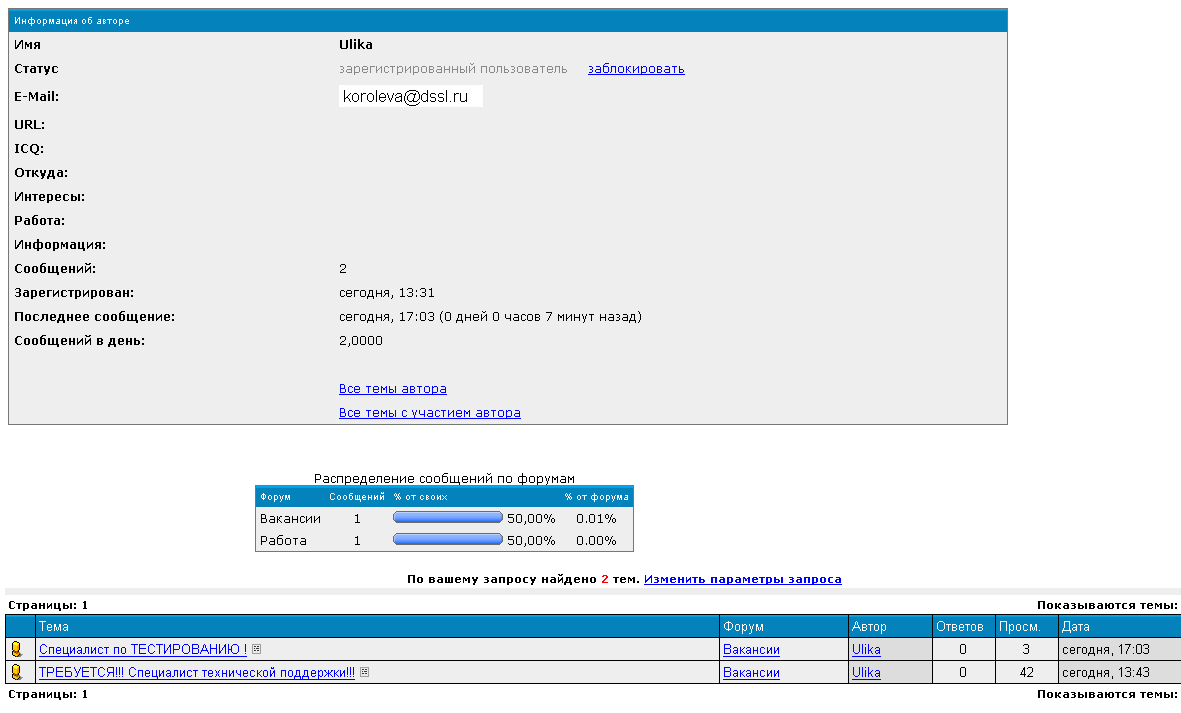Click the koroleva@dssl.ru email field
This screenshot has width=1181, height=713.
pos(410,97)
